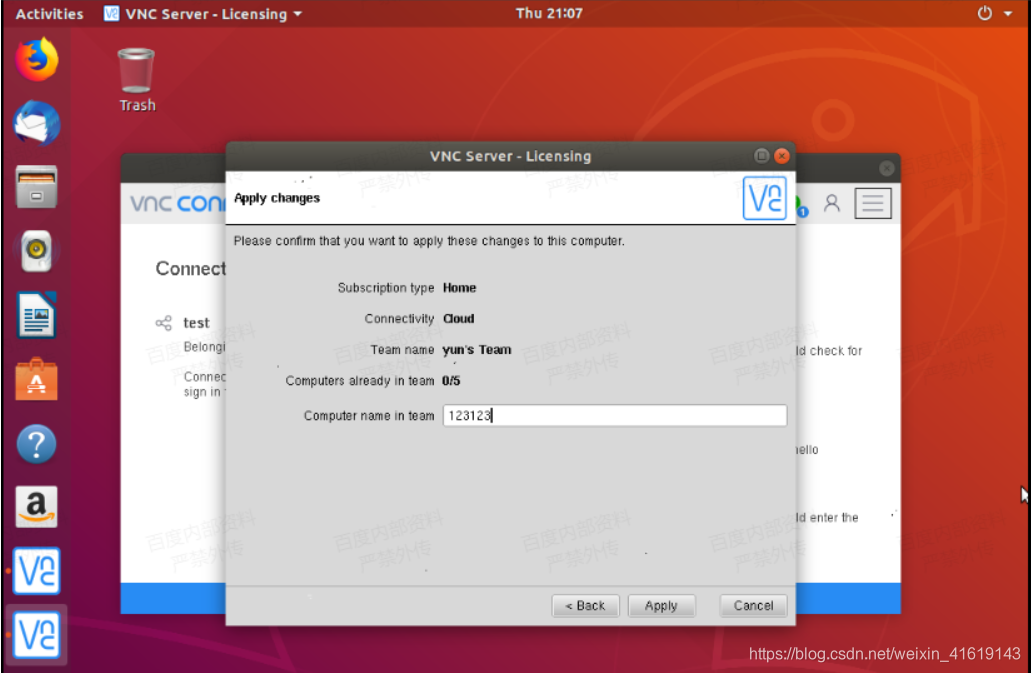Open Rhythmbox speaker icon in dock
The image size is (1031, 673).
pyautogui.click(x=37, y=250)
